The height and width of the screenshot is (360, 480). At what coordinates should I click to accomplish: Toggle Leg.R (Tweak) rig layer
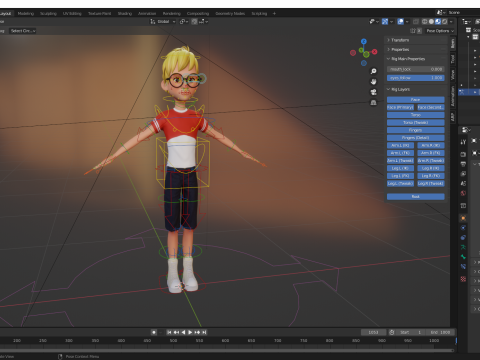pos(431,183)
